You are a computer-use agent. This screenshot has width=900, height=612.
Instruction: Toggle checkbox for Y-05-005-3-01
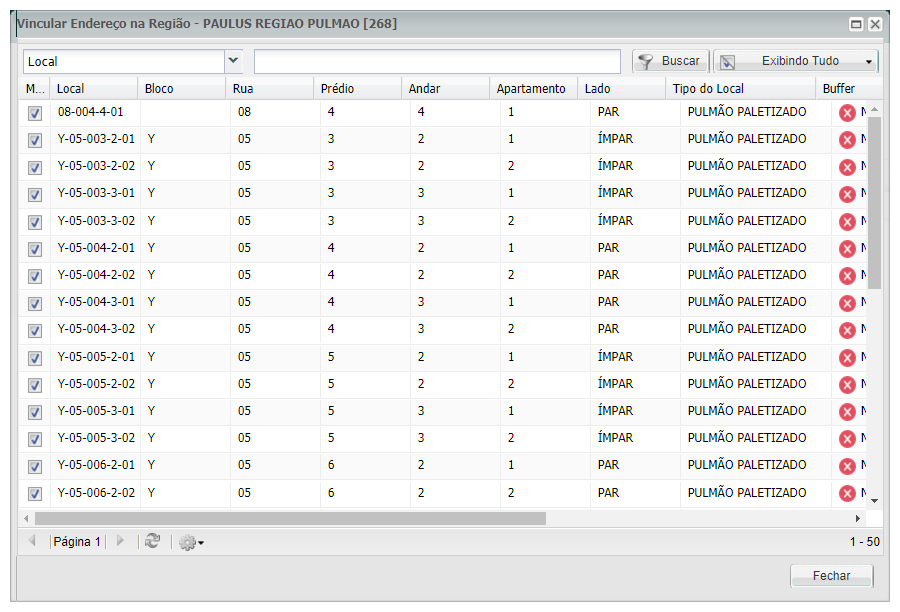point(35,412)
